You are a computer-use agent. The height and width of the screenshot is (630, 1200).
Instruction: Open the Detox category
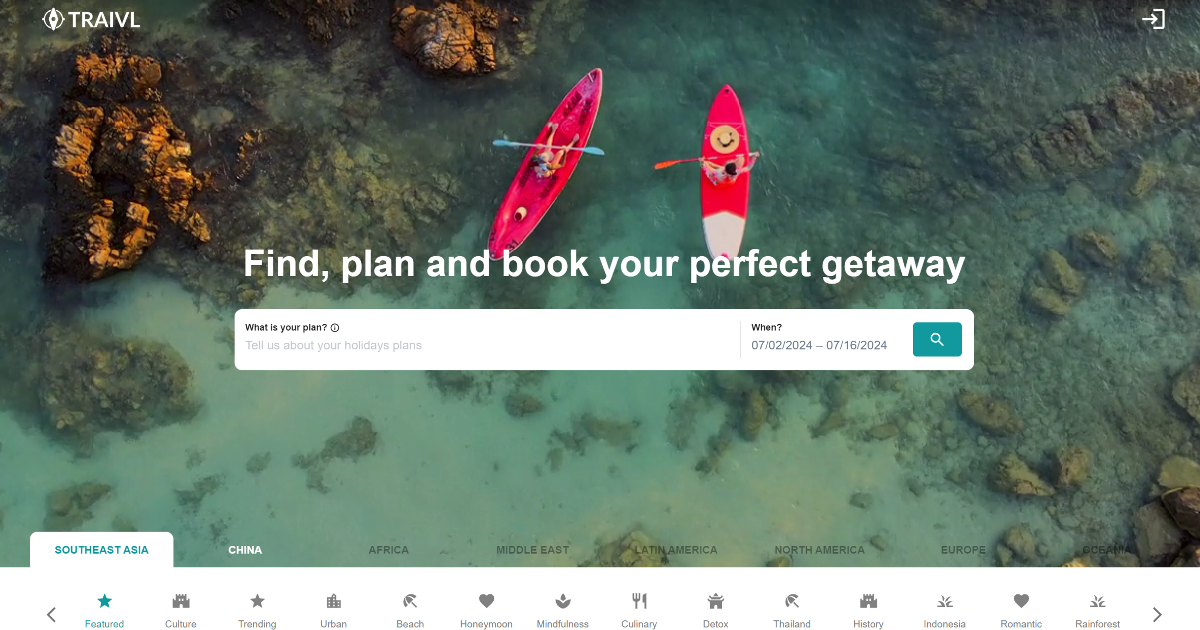pos(715,610)
